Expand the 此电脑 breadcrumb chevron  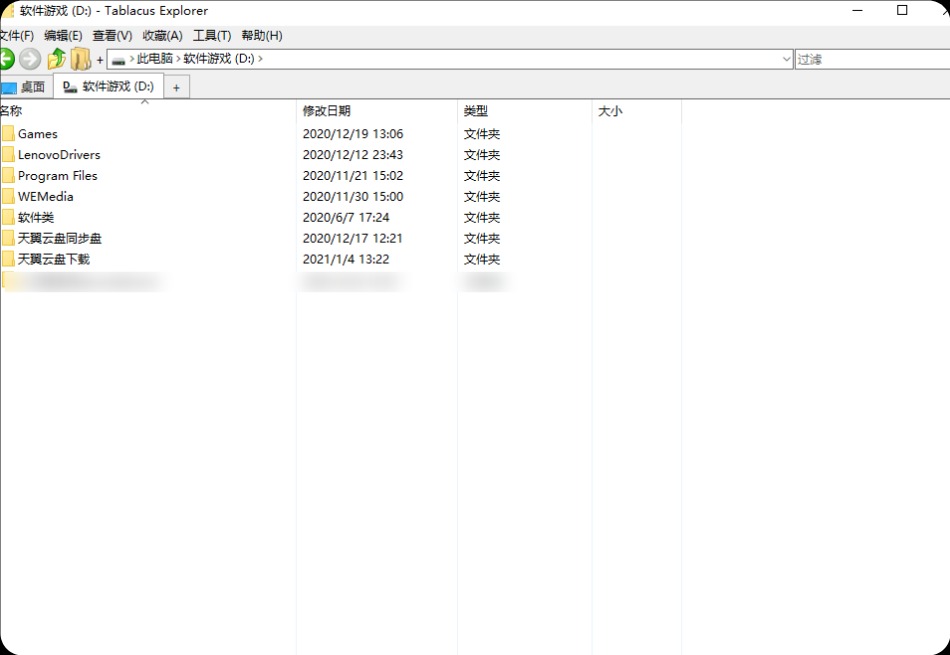[179, 58]
